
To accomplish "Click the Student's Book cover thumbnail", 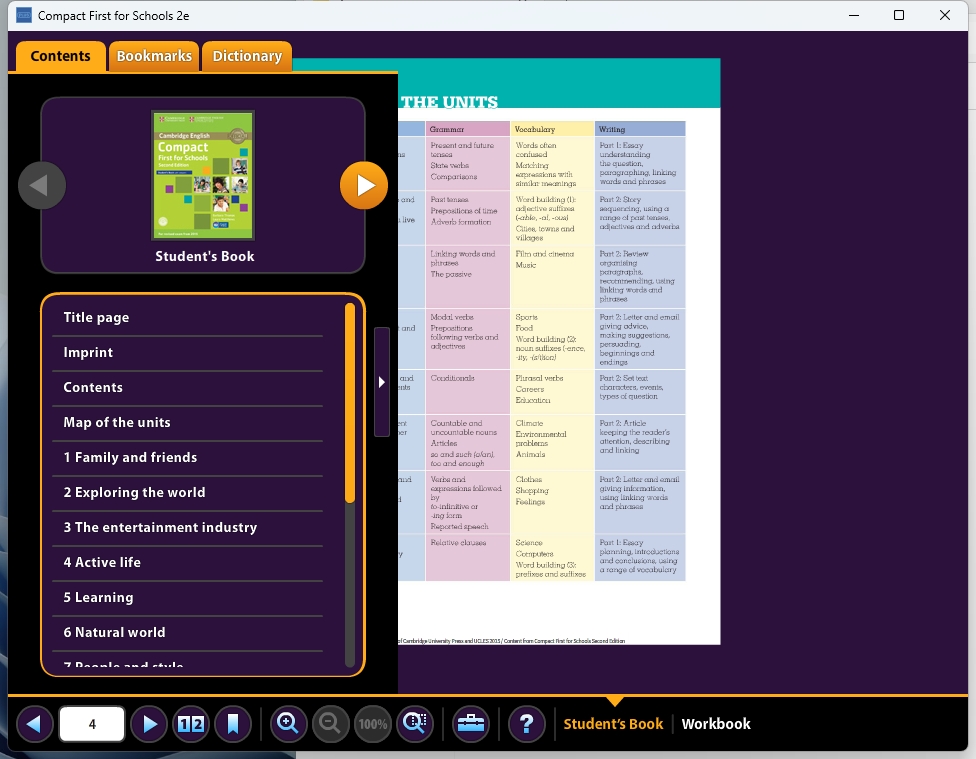I will 203,175.
